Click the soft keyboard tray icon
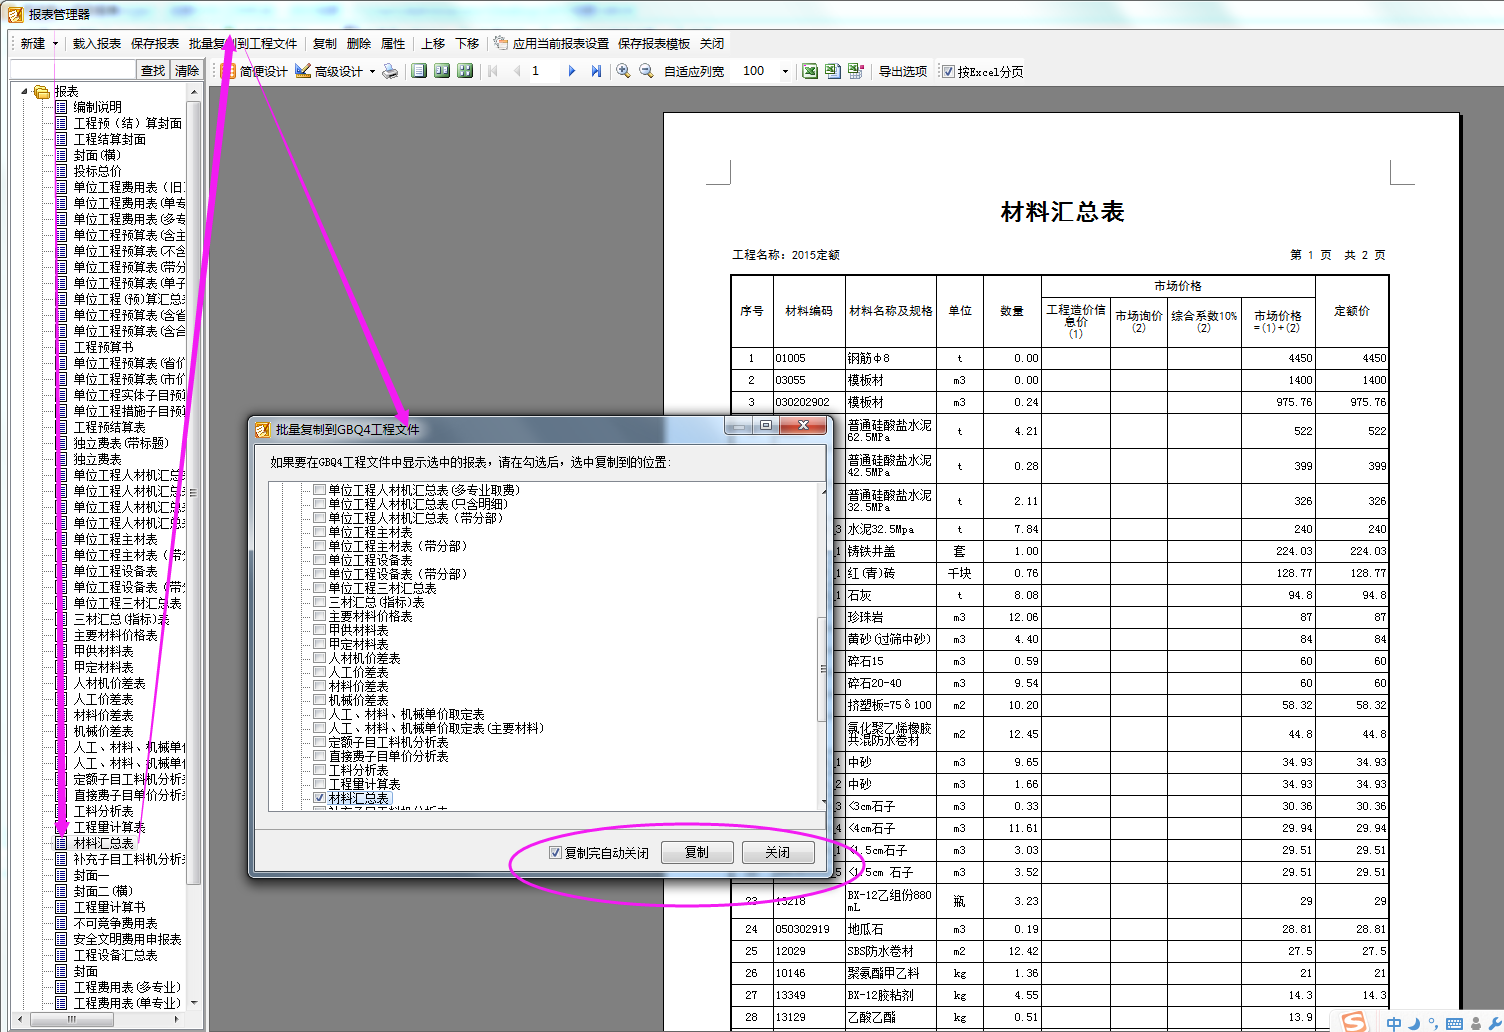This screenshot has height=1032, width=1504. (x=1454, y=1023)
